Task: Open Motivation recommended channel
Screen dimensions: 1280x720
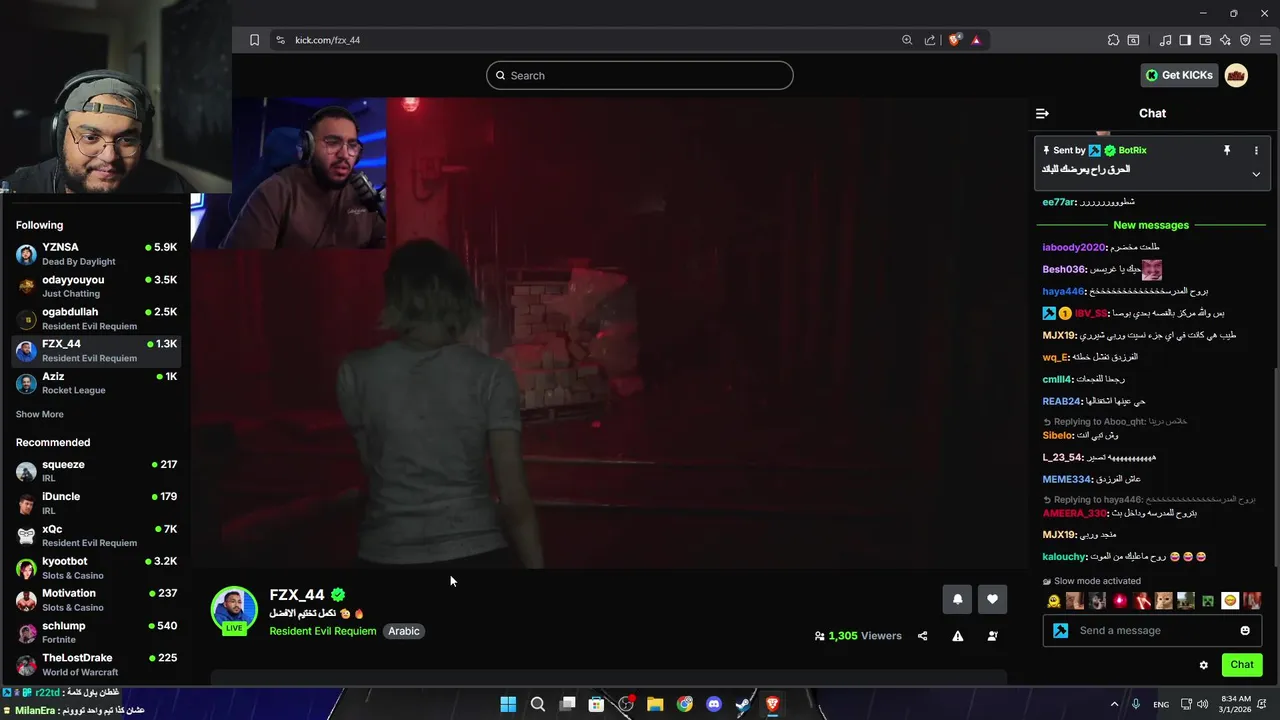Action: click(x=95, y=600)
